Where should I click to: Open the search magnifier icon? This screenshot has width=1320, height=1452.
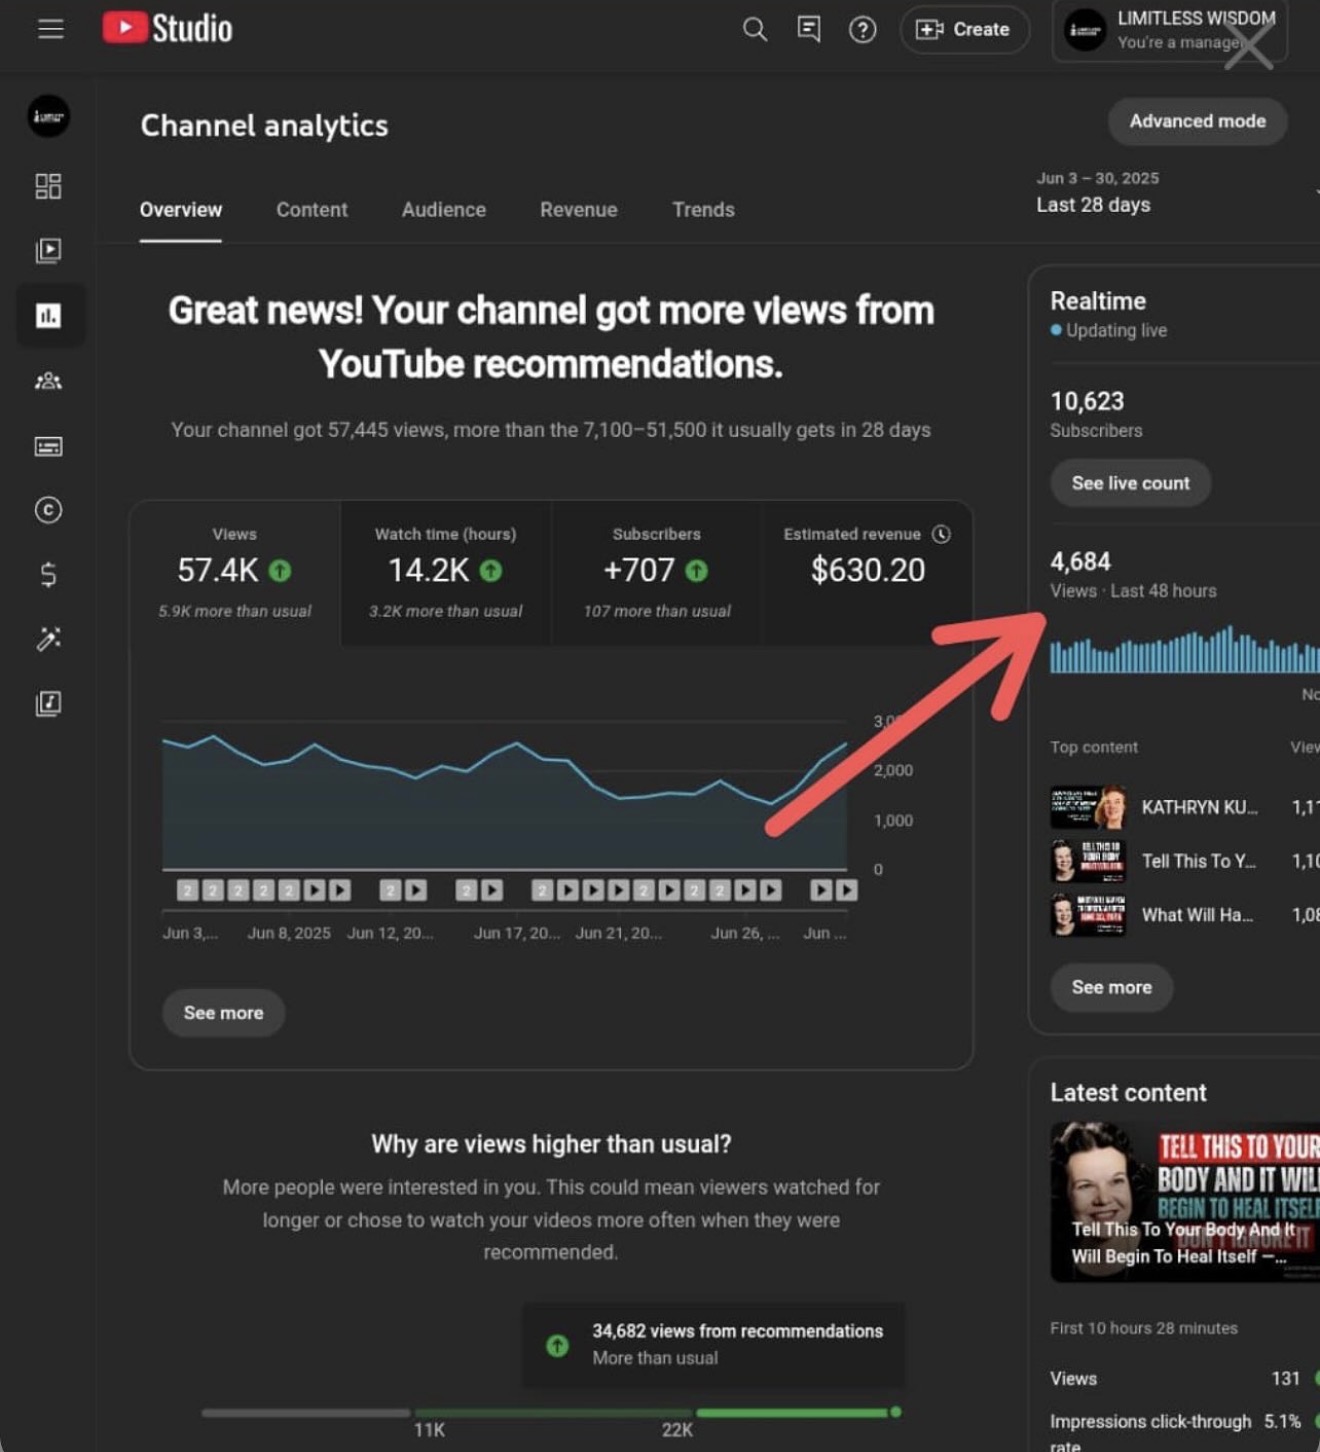755,29
